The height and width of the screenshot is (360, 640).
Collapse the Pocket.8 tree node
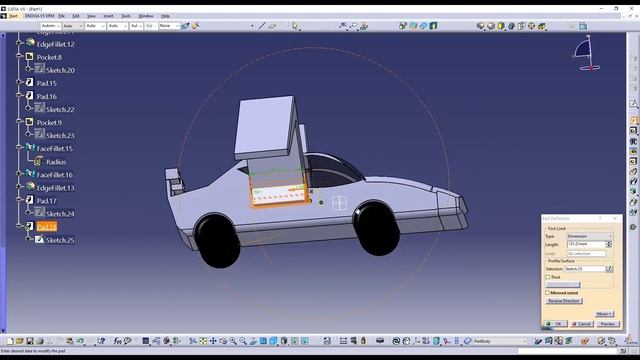point(19,56)
